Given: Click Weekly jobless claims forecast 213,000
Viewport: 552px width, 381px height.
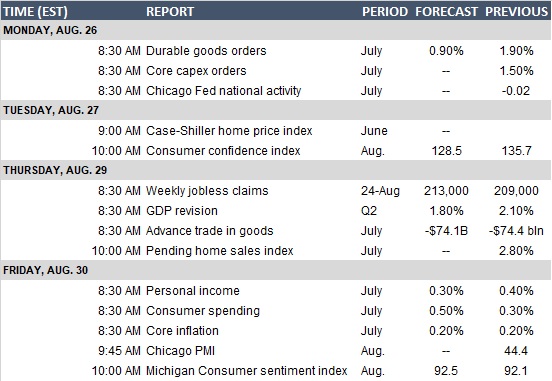Looking at the screenshot, I should pyautogui.click(x=446, y=191).
